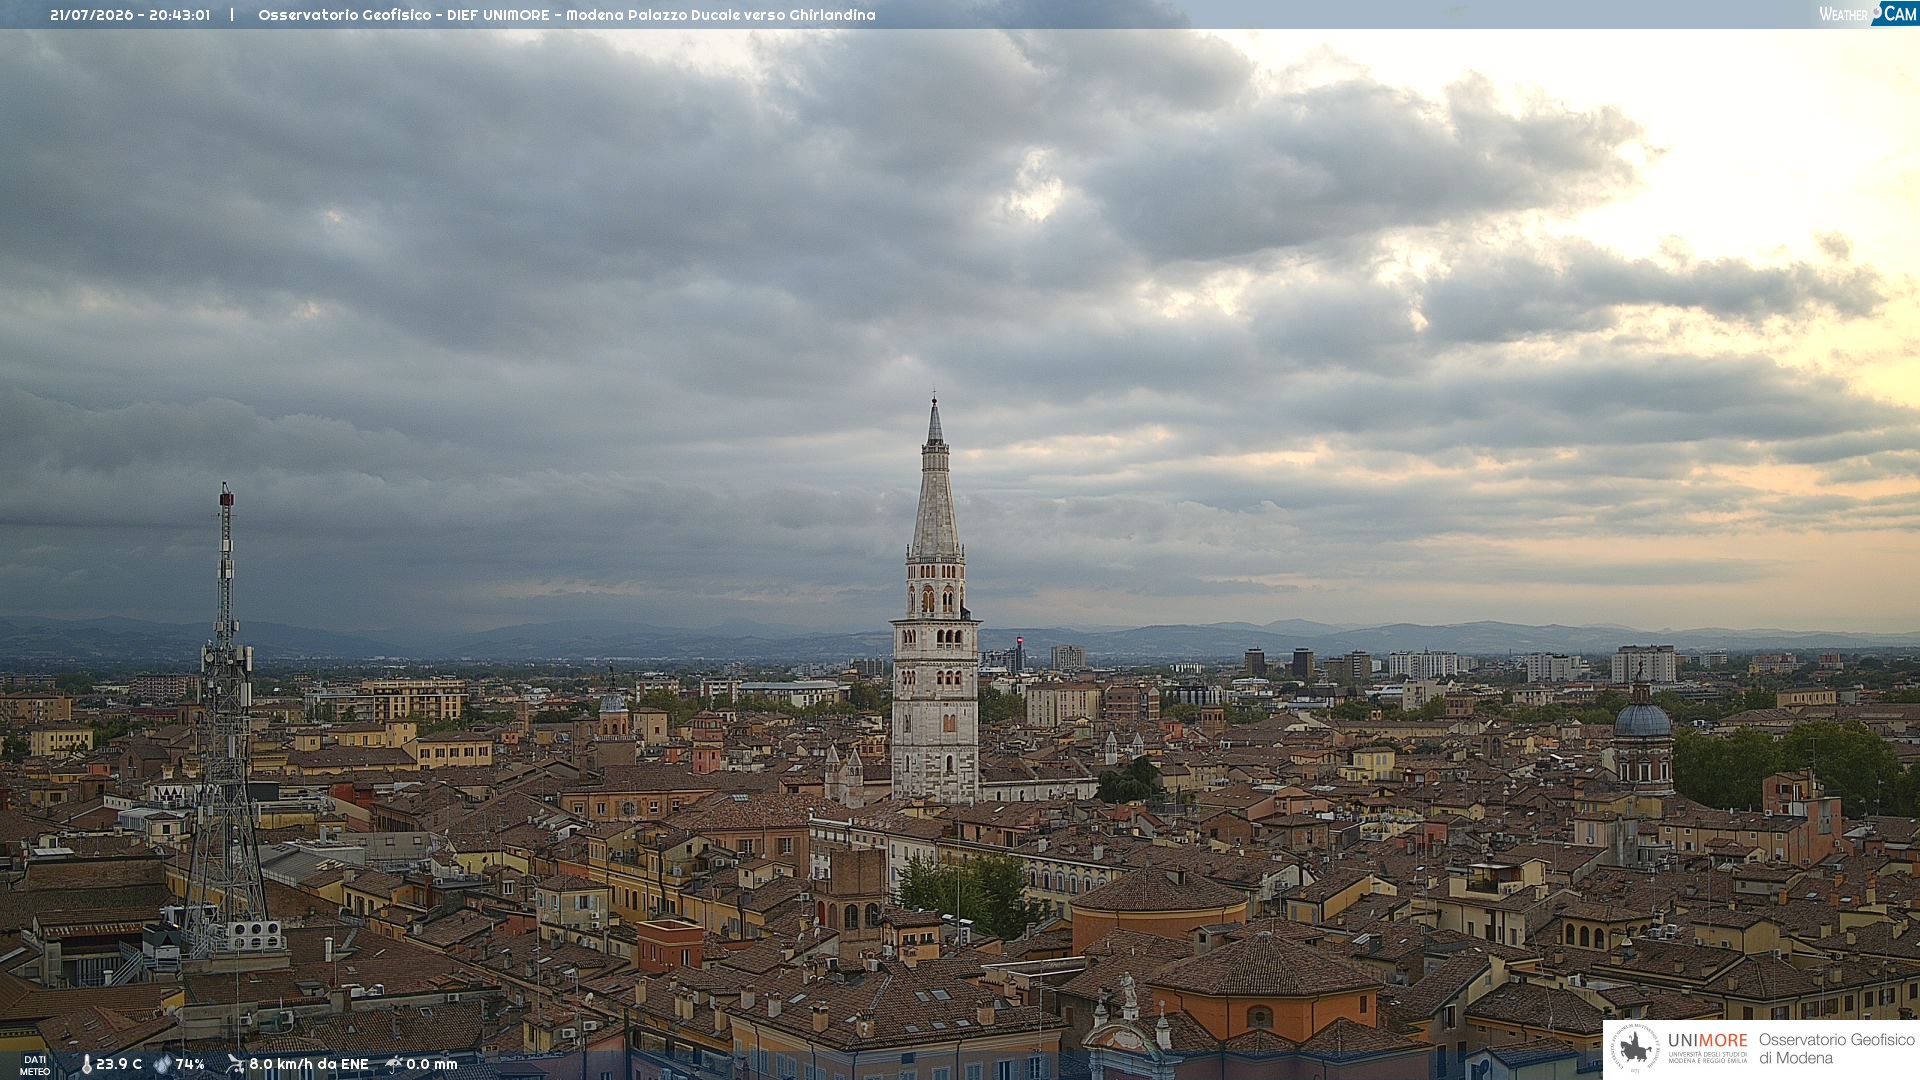Click the 0.0 mm rainfall value

[x=432, y=1065]
